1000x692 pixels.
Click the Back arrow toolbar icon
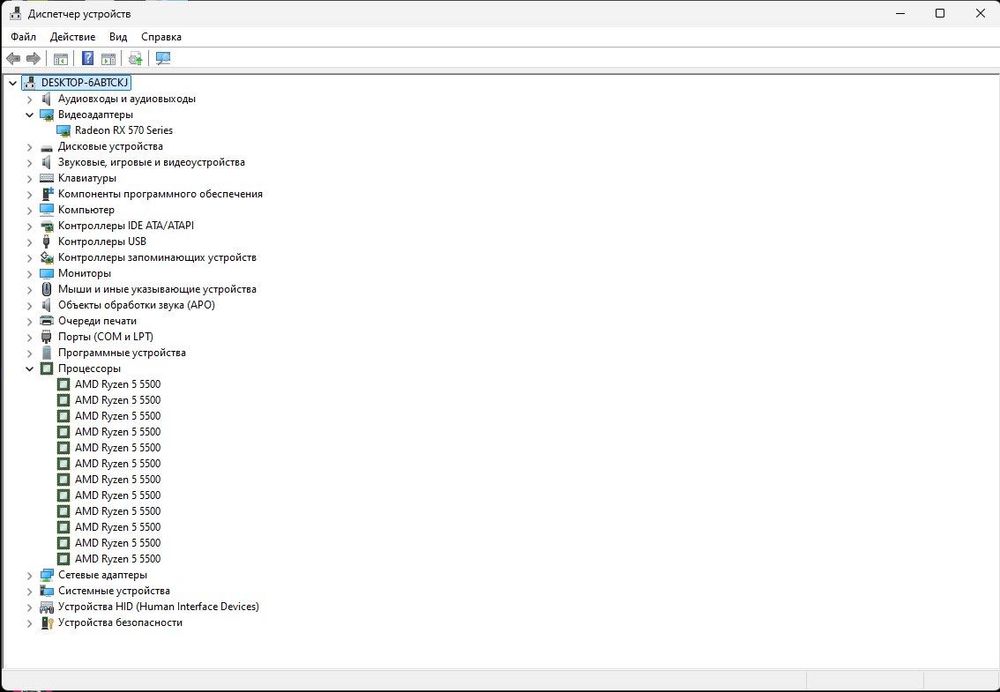click(13, 59)
